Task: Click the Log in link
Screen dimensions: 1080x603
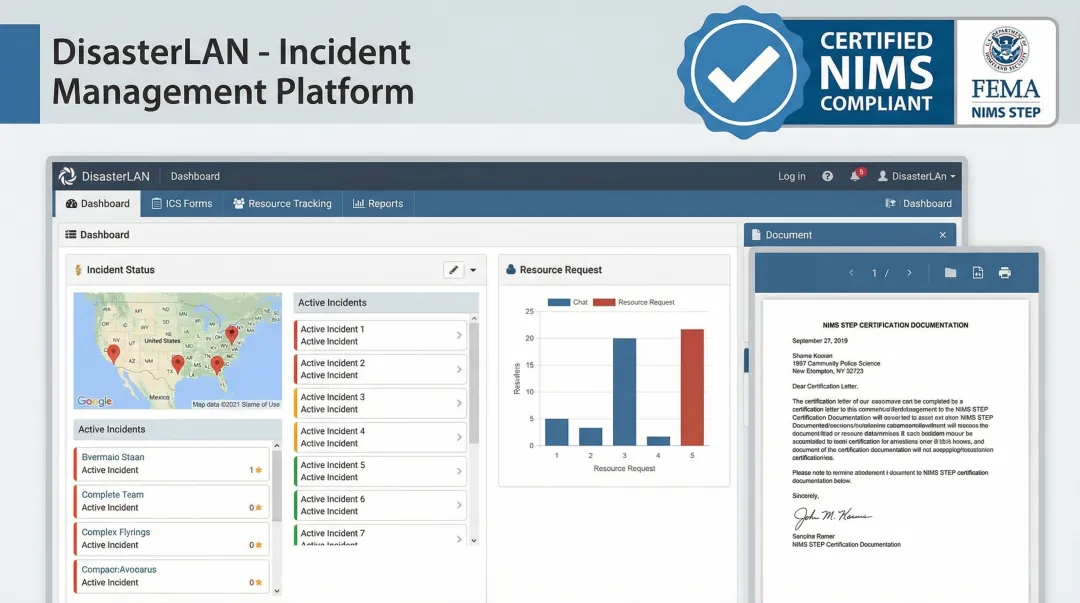Action: click(791, 176)
